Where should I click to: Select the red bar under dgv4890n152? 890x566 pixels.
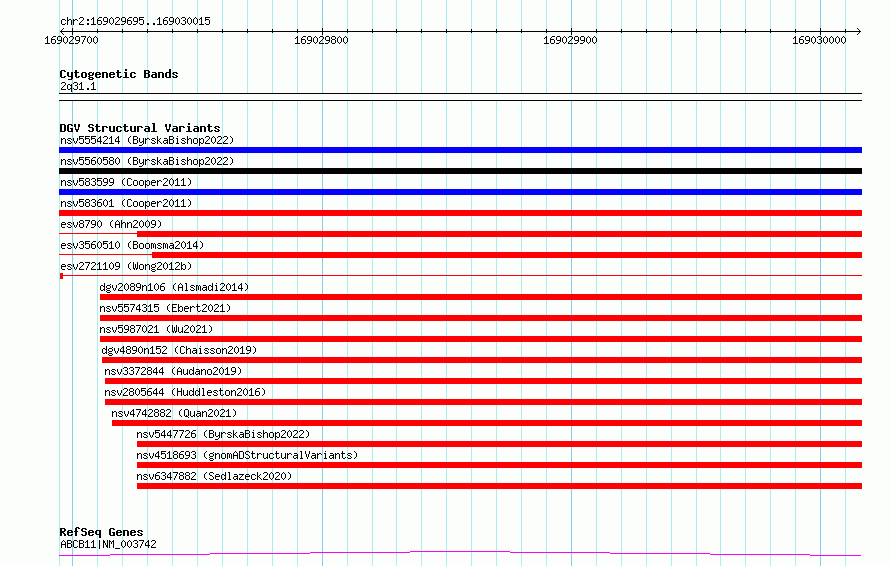(482, 360)
